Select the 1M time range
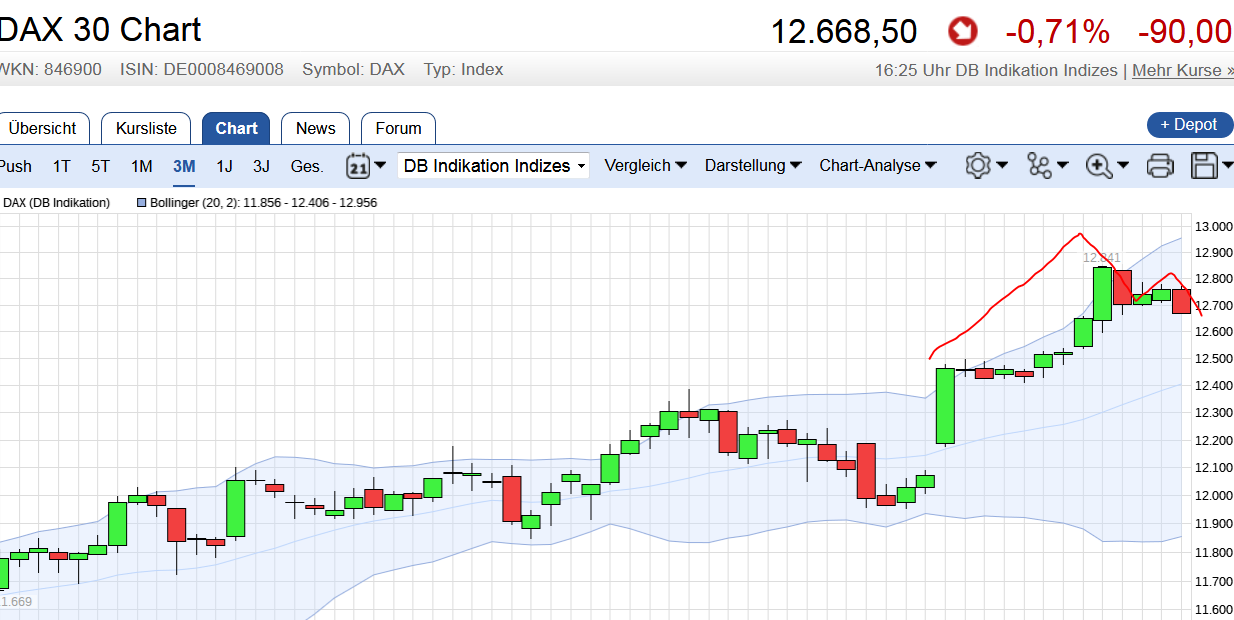Screen dimensions: 1234x620 (141, 166)
